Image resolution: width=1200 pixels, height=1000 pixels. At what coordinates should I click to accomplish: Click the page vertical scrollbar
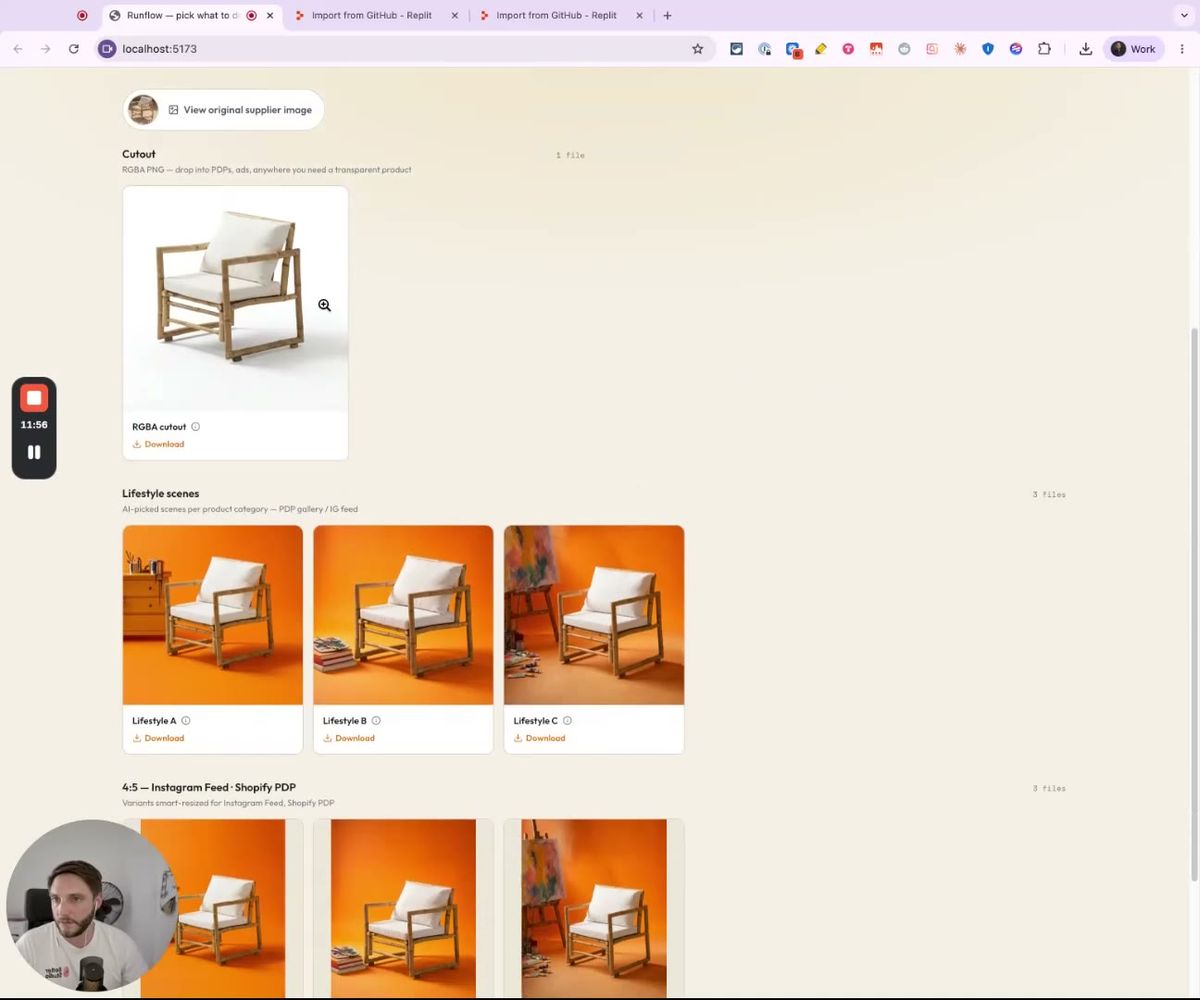[x=1194, y=605]
